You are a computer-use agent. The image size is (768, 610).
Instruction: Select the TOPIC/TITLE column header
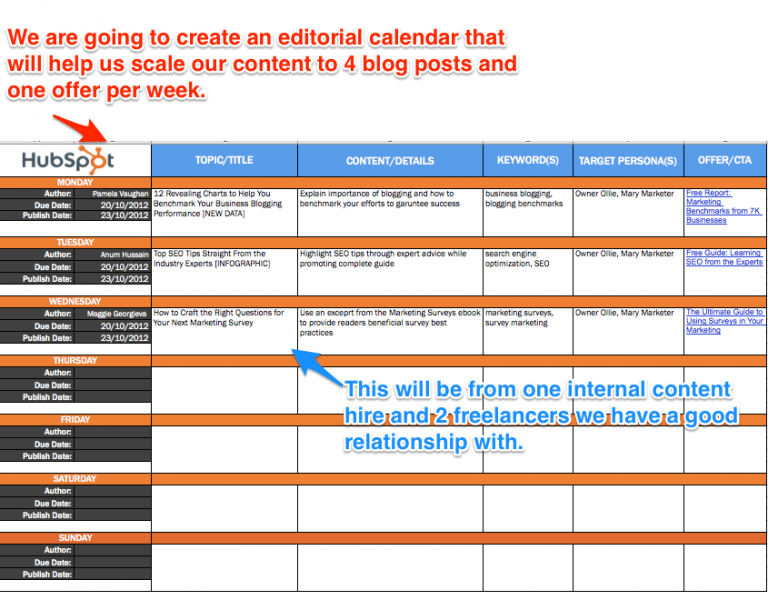point(224,160)
